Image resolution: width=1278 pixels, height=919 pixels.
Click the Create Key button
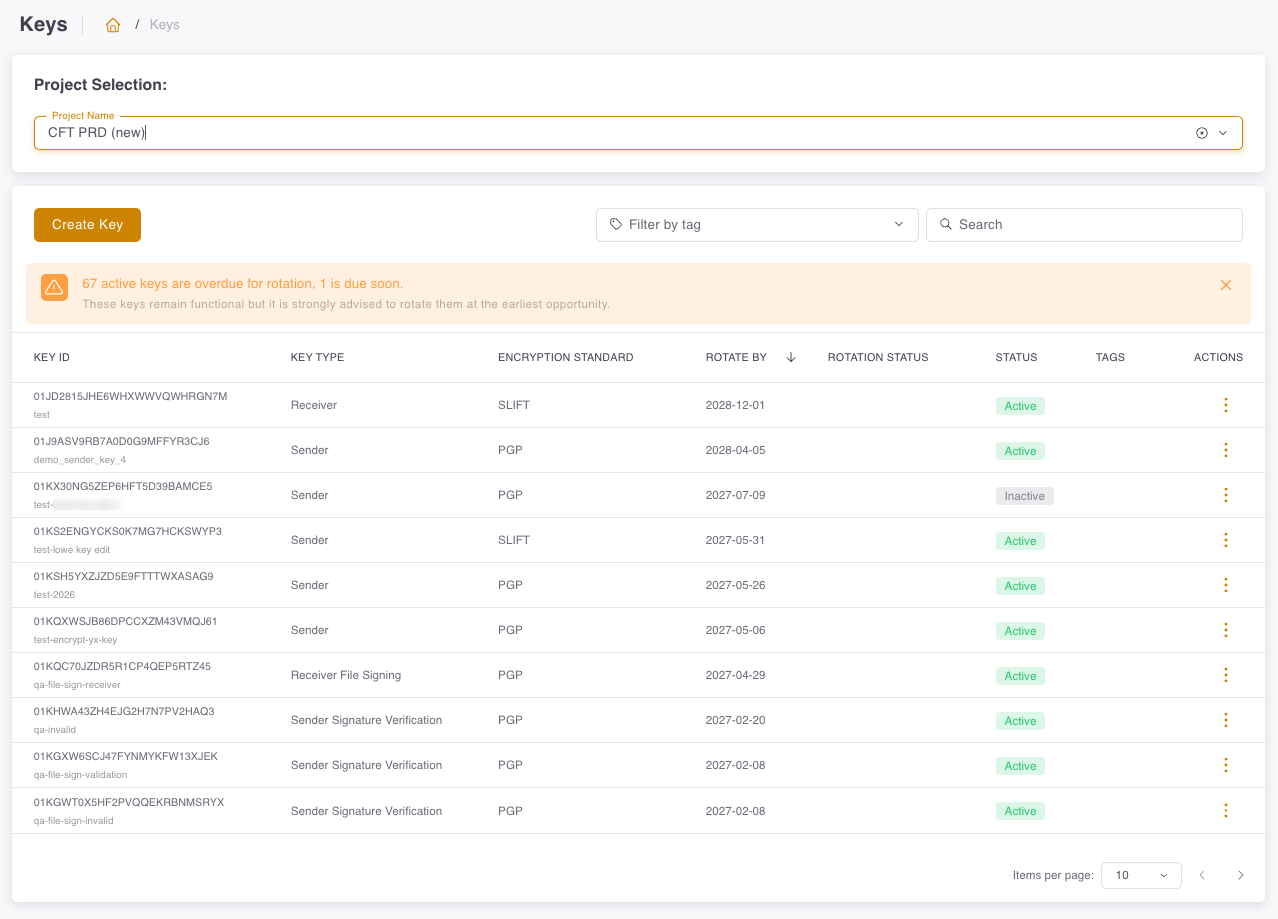(87, 225)
